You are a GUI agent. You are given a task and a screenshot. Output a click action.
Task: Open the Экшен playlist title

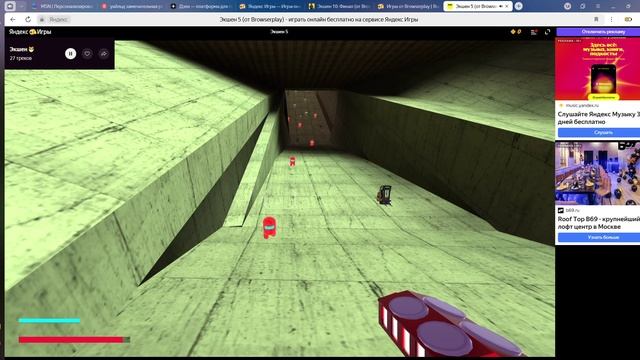click(x=22, y=49)
